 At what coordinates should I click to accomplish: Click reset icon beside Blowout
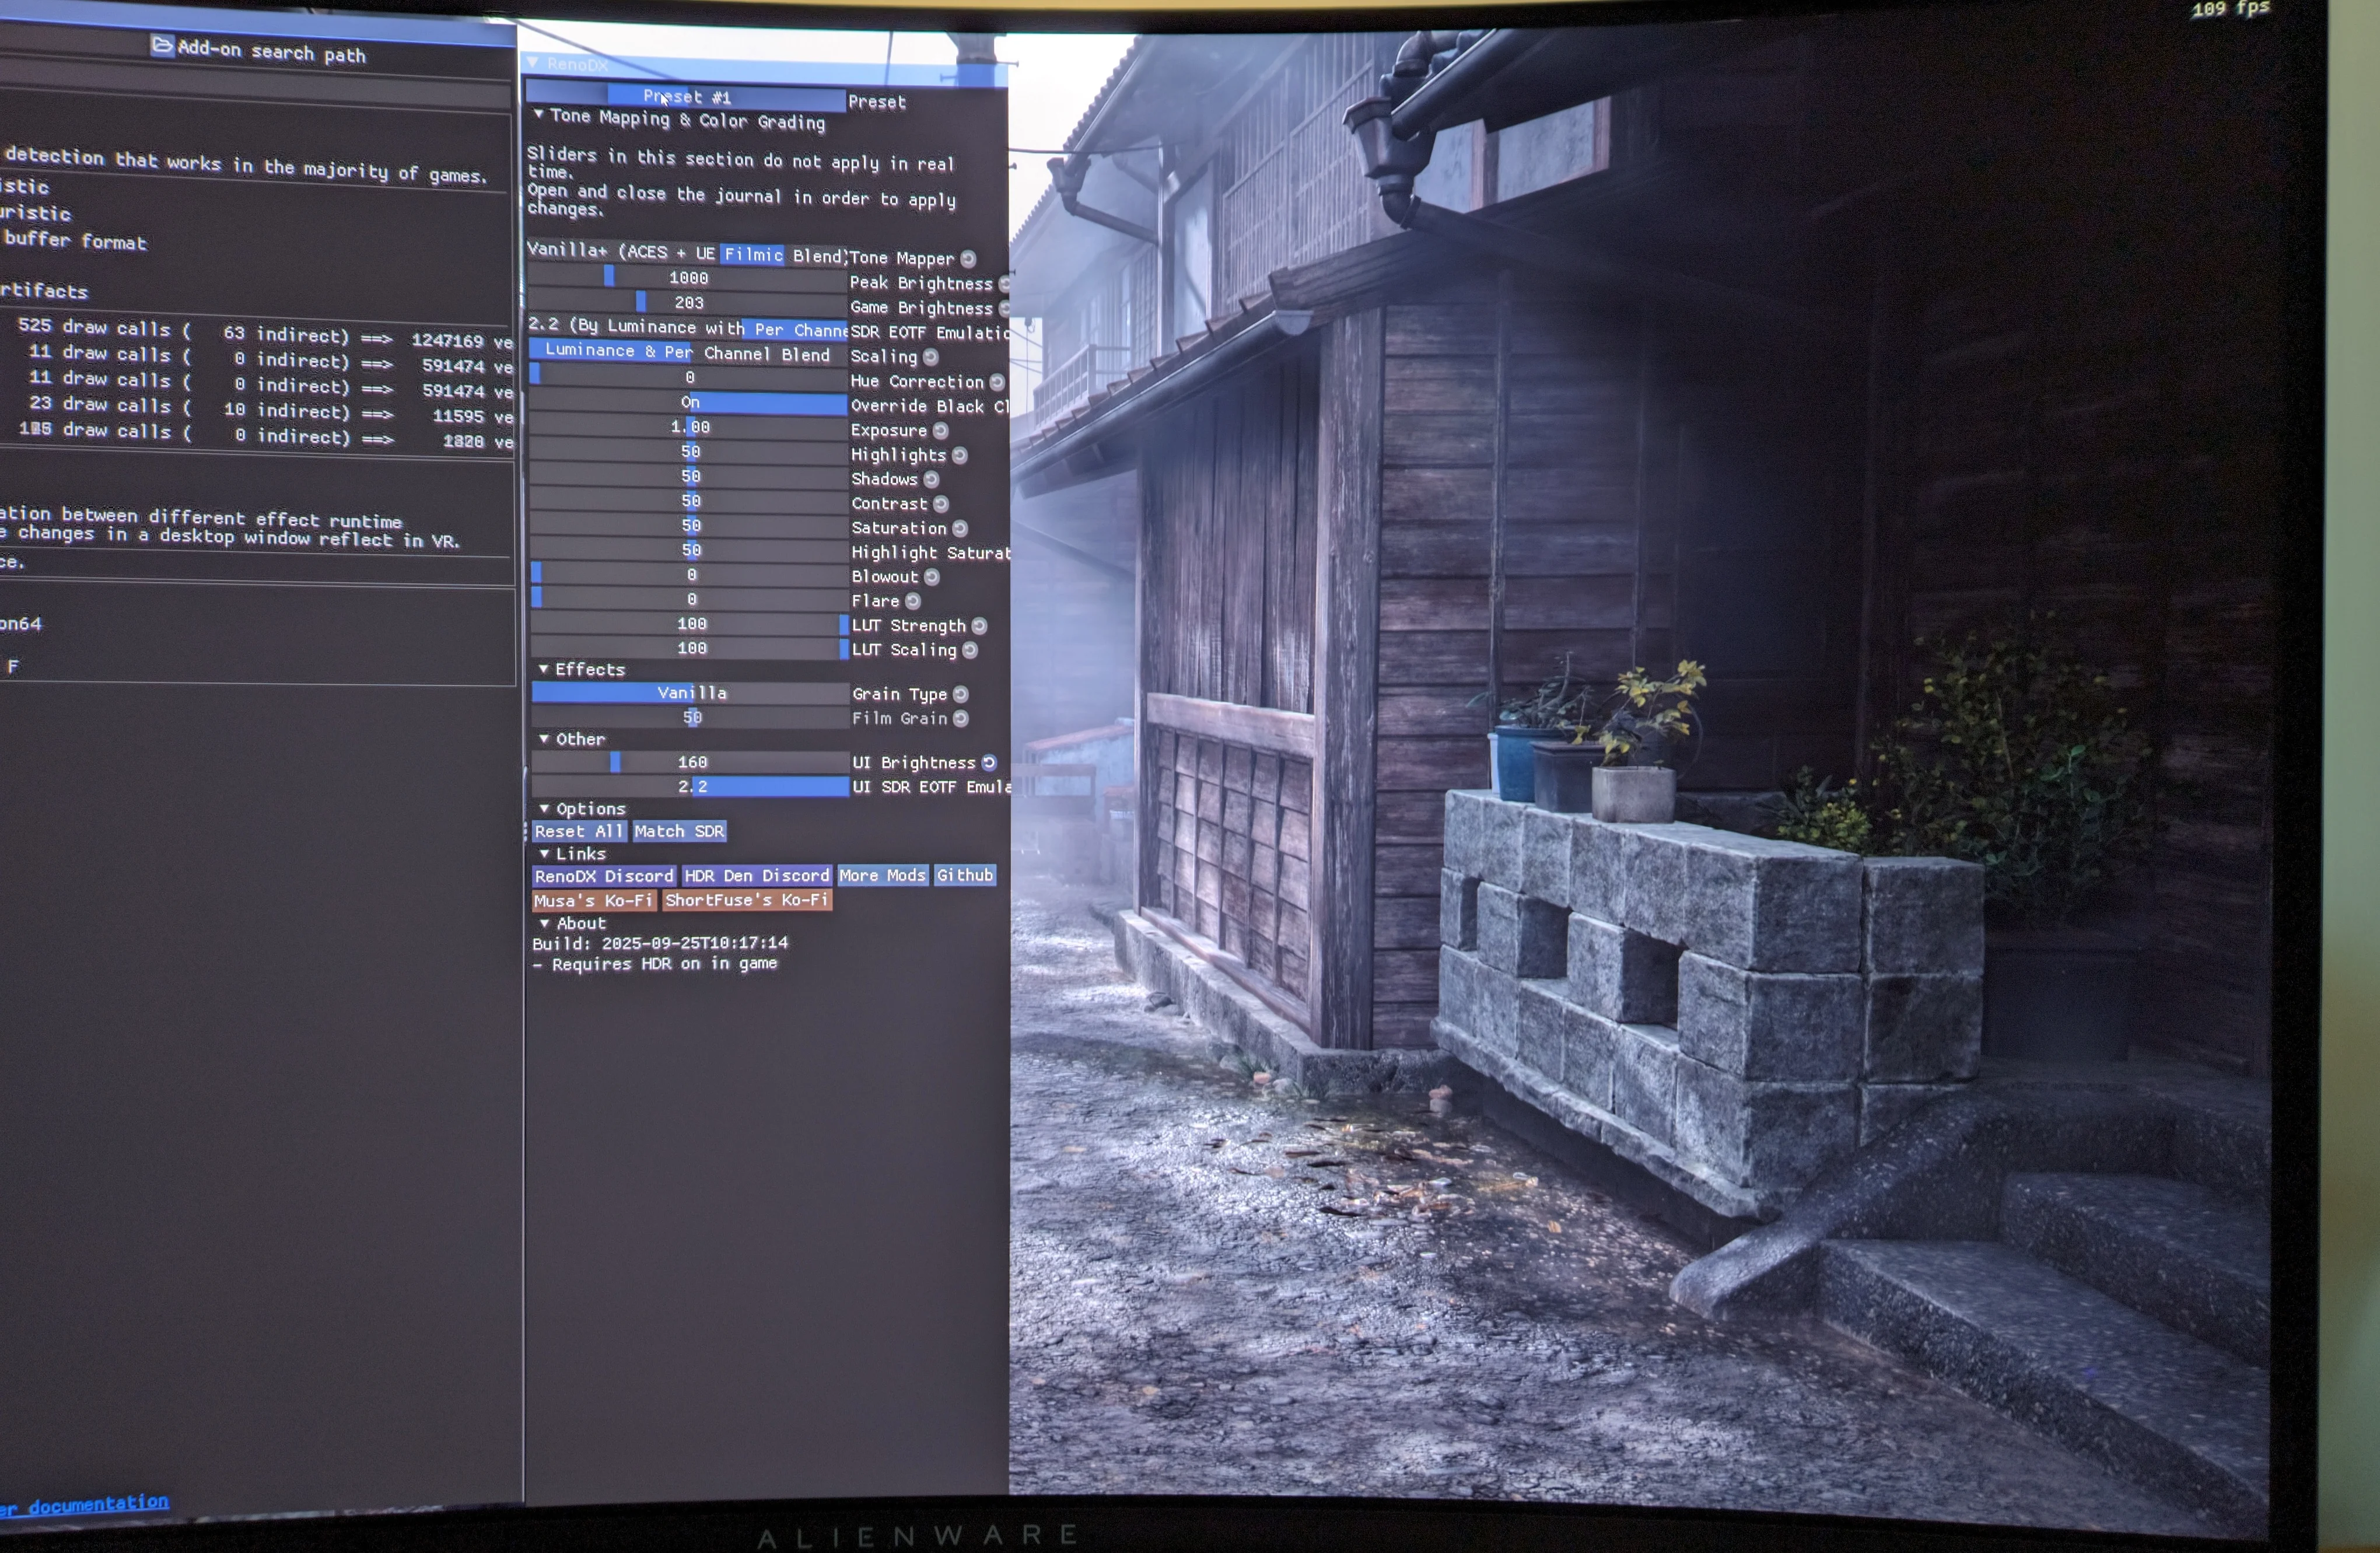tap(932, 577)
